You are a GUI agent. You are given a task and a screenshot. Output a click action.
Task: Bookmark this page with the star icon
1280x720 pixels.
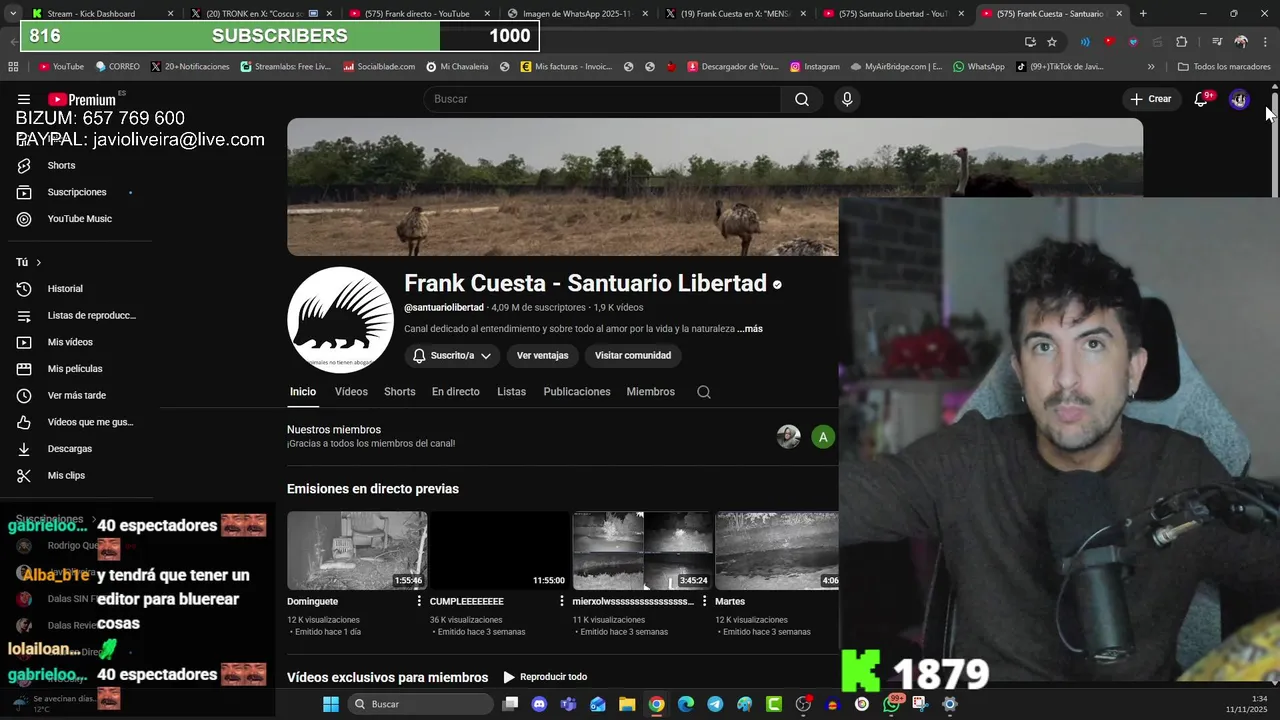click(x=1052, y=42)
